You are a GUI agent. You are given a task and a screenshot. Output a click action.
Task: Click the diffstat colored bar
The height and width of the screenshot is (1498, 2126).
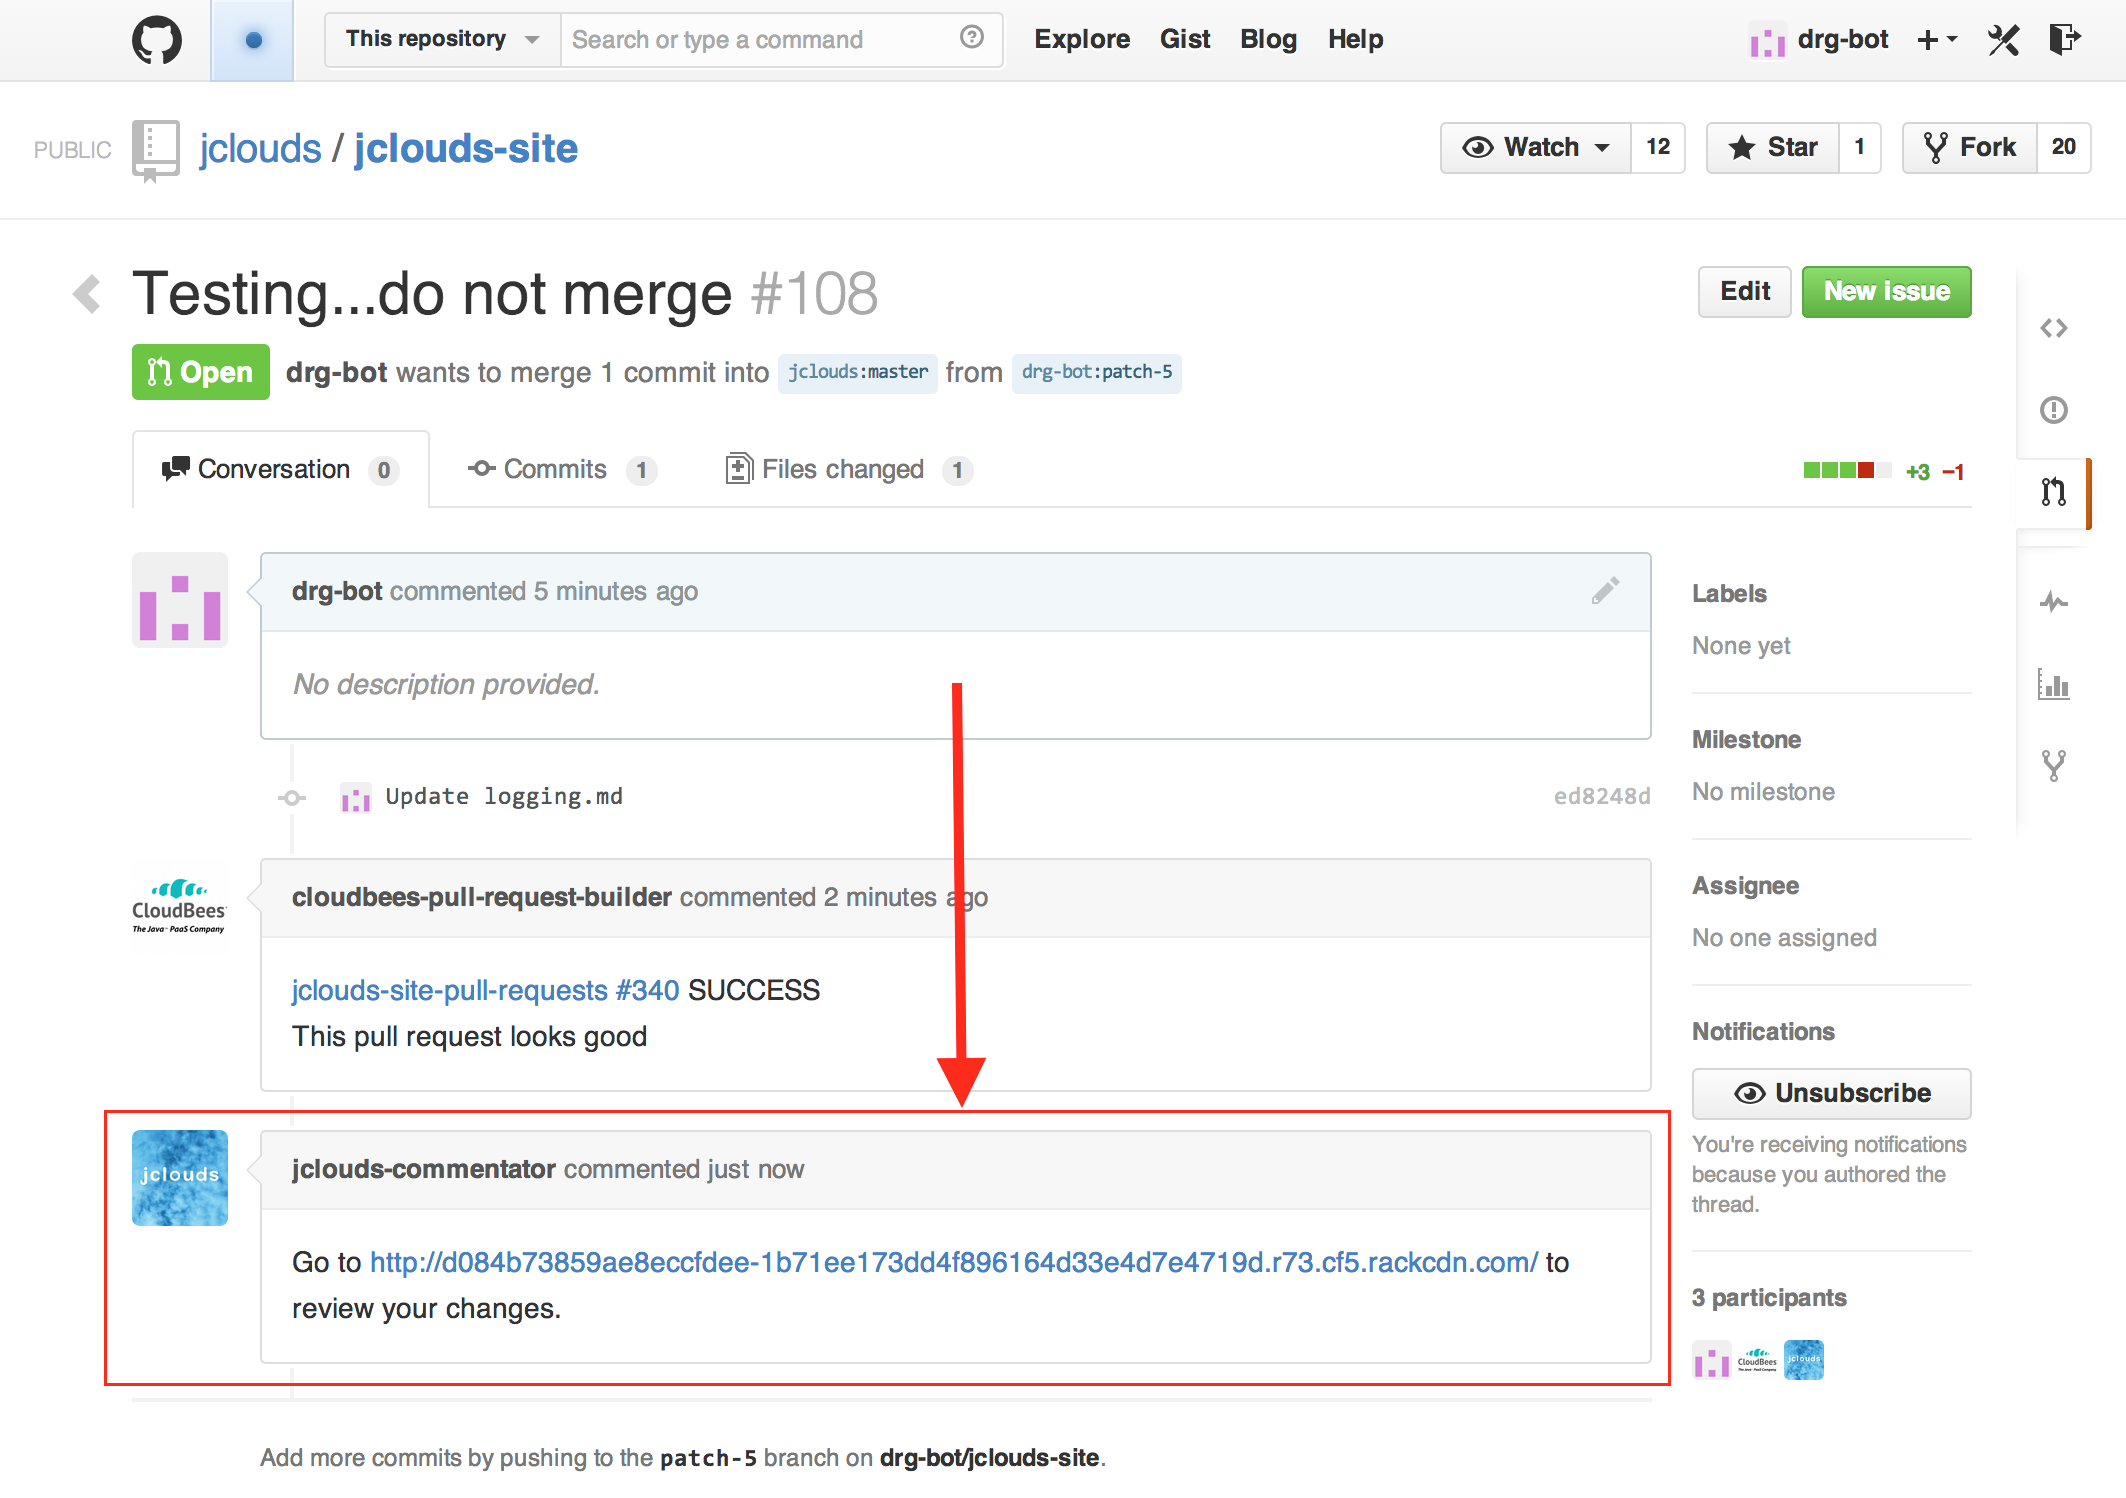(x=1846, y=471)
